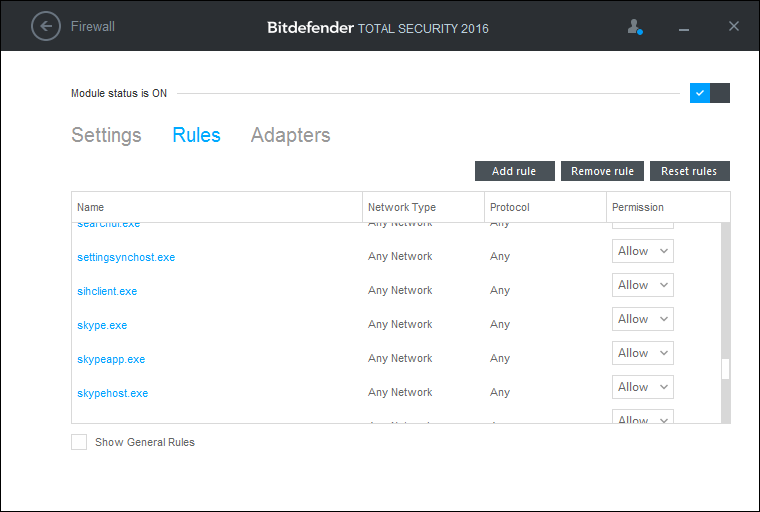Viewport: 760px width, 512px height.
Task: Open the settingsynchost.exe rule
Action: tap(126, 257)
